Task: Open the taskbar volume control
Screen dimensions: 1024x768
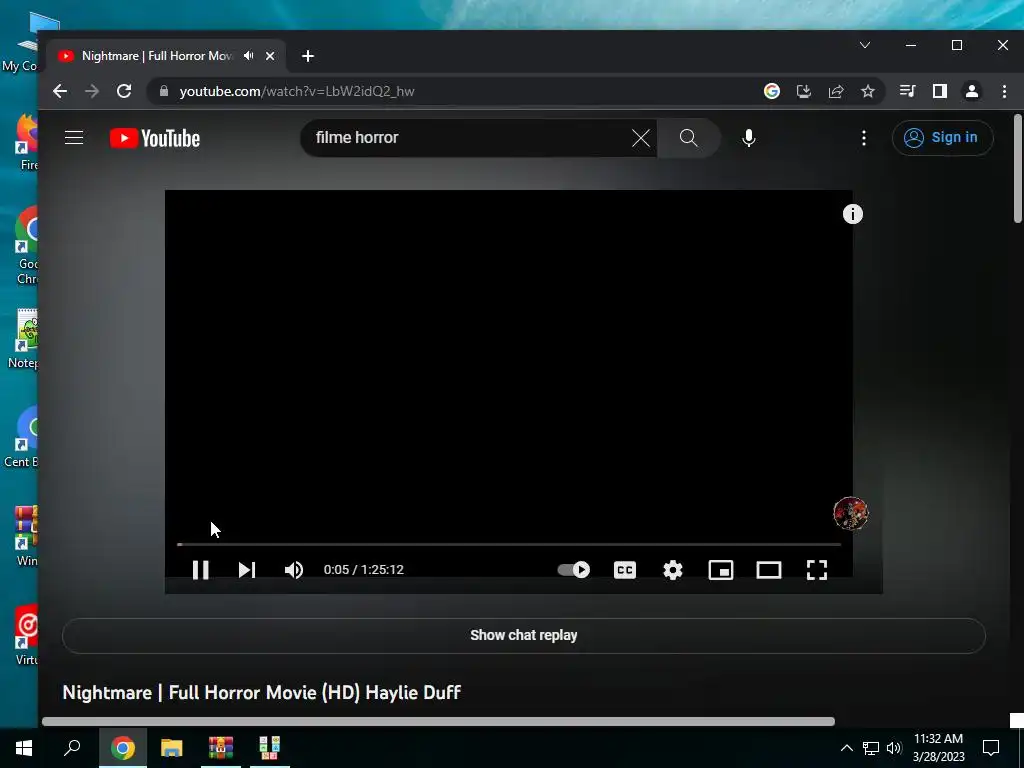Action: (894, 748)
